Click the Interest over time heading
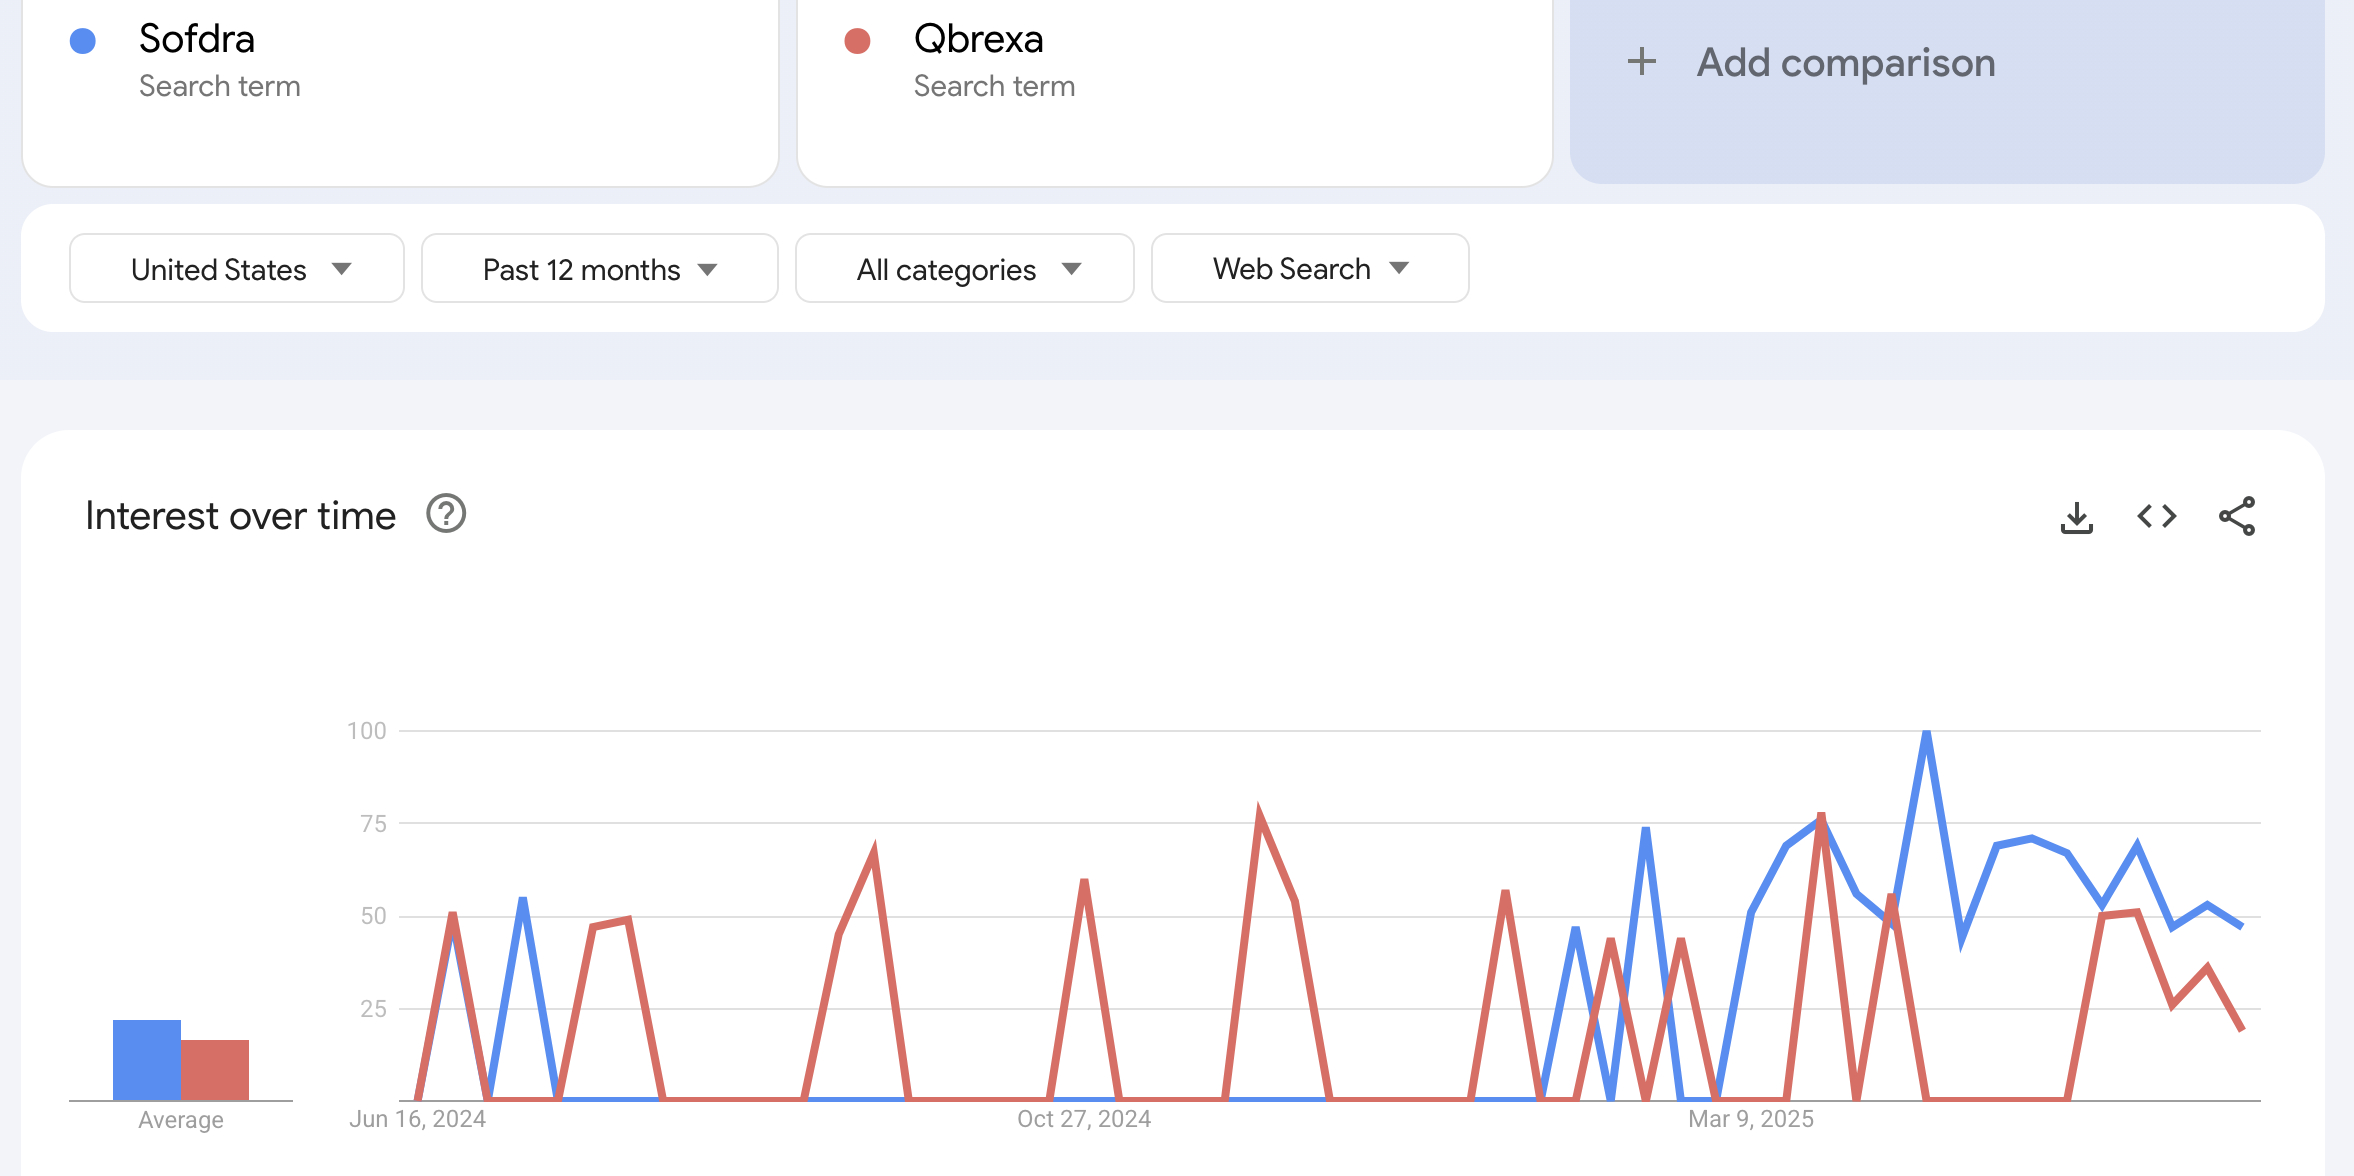This screenshot has height=1176, width=2354. [241, 516]
